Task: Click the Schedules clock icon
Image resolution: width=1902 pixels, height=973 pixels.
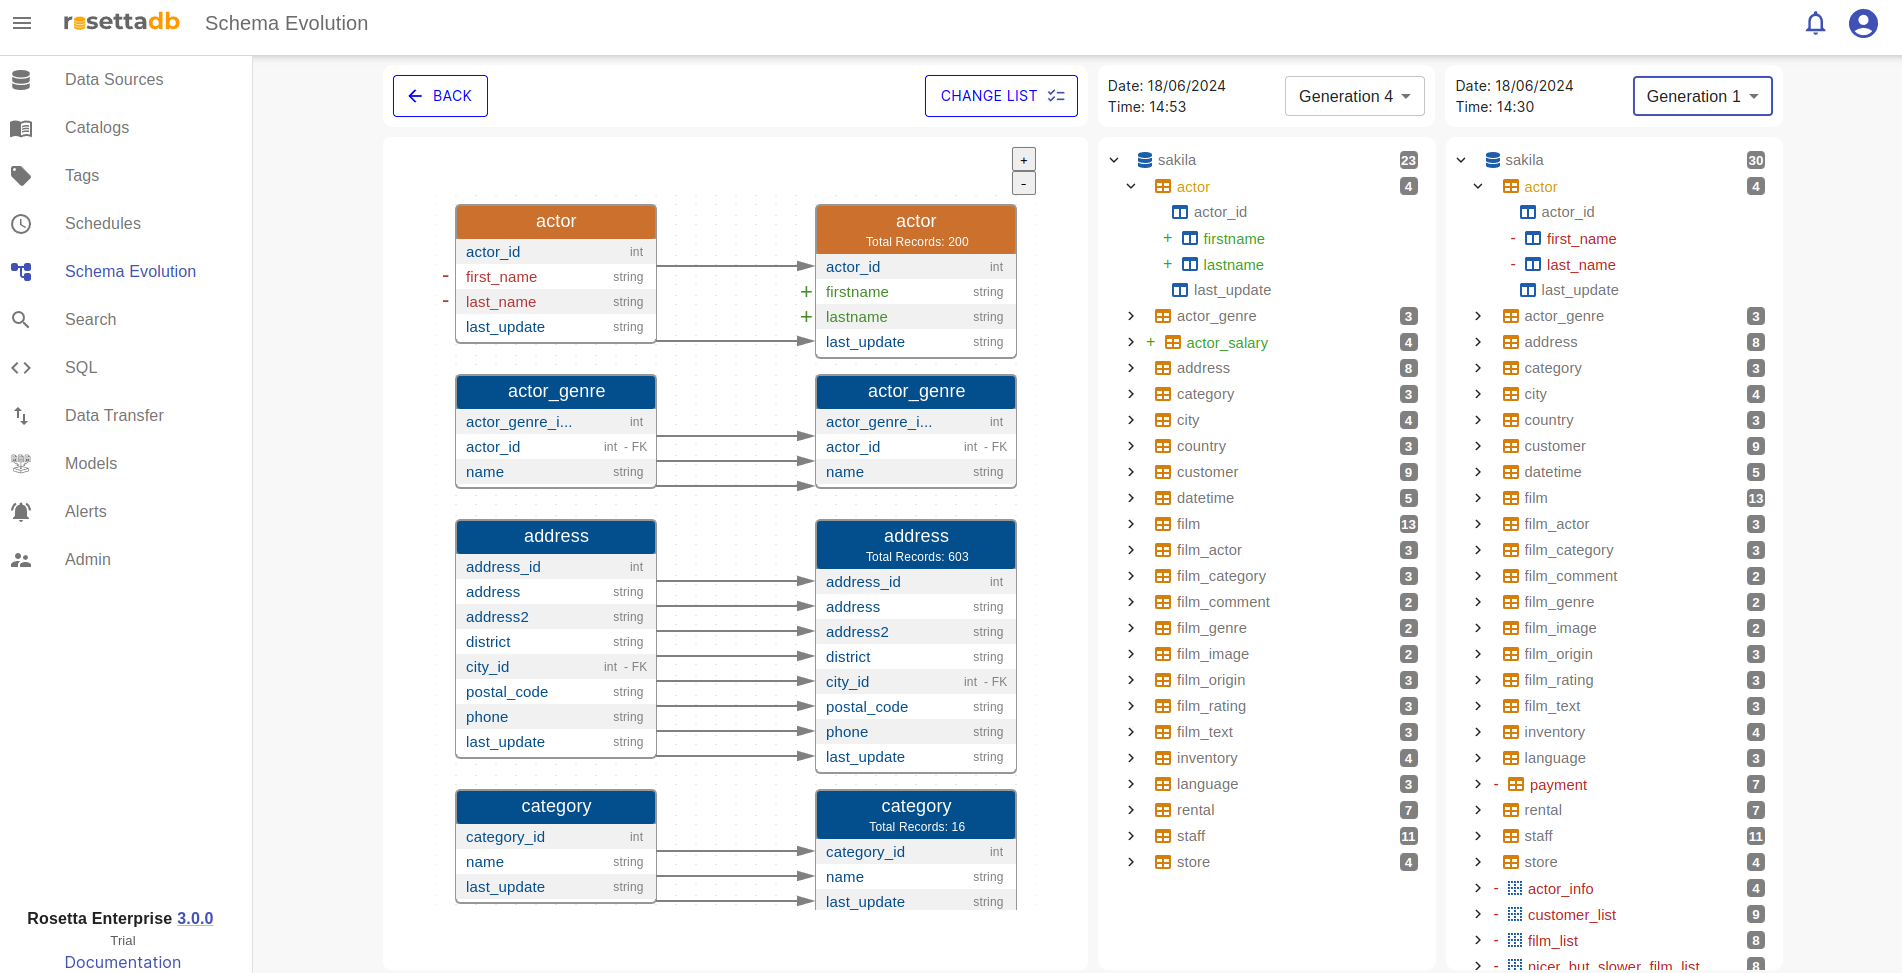Action: (21, 224)
